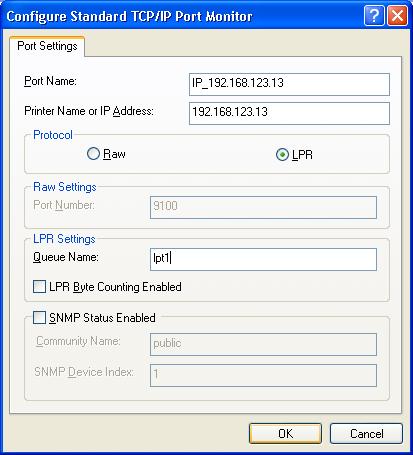The width and height of the screenshot is (413, 455).
Task: Click the Printer Name or IP Address label
Action: pyautogui.click(x=89, y=111)
